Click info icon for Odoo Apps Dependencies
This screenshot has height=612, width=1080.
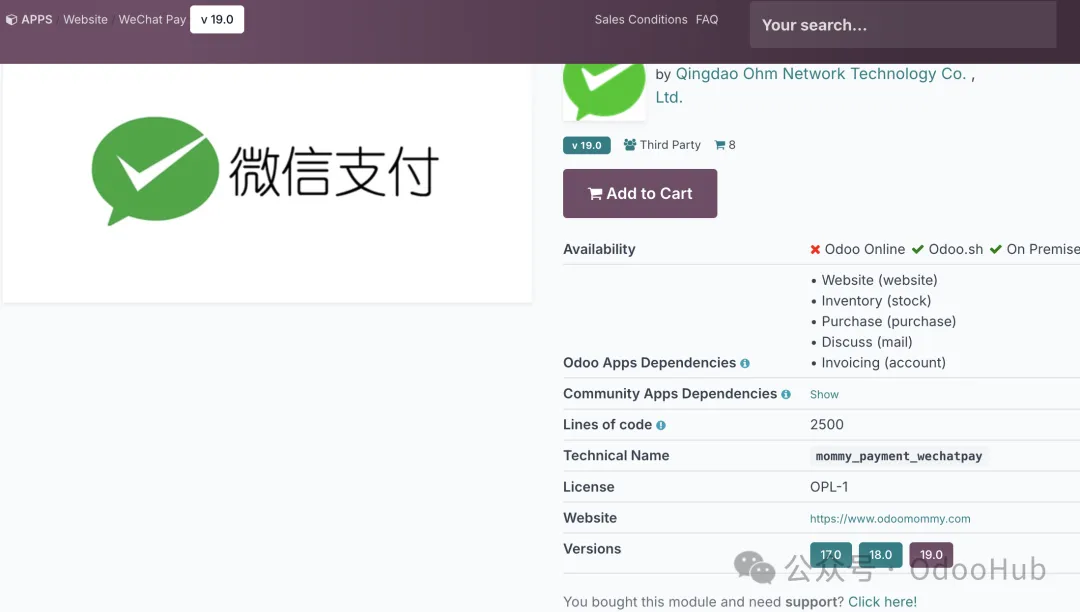745,363
